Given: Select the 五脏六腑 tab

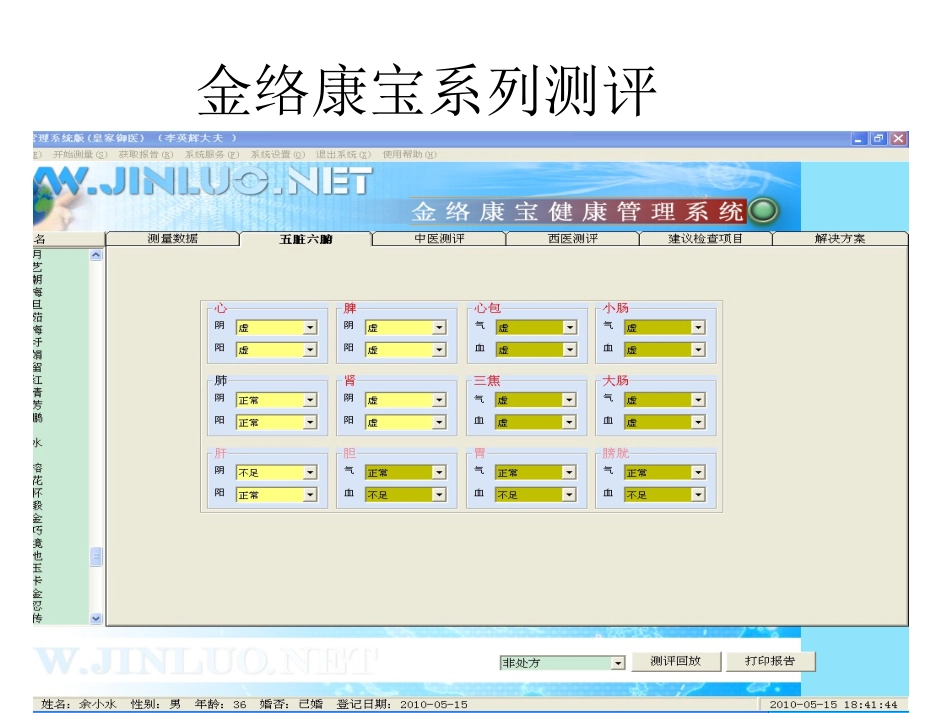Looking at the screenshot, I should pyautogui.click(x=306, y=239).
